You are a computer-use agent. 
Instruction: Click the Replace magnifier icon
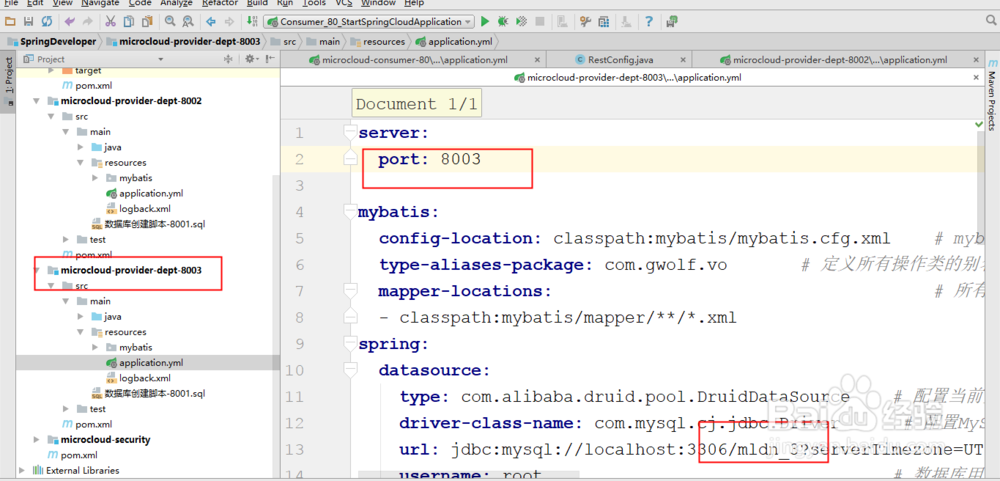188,22
